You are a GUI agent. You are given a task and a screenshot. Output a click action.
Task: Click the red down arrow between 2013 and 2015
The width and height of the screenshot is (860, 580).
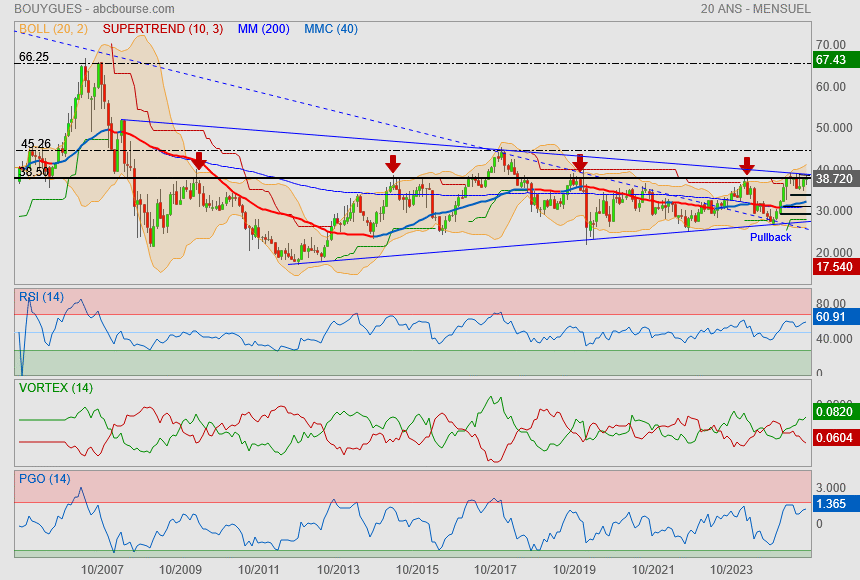pyautogui.click(x=393, y=163)
